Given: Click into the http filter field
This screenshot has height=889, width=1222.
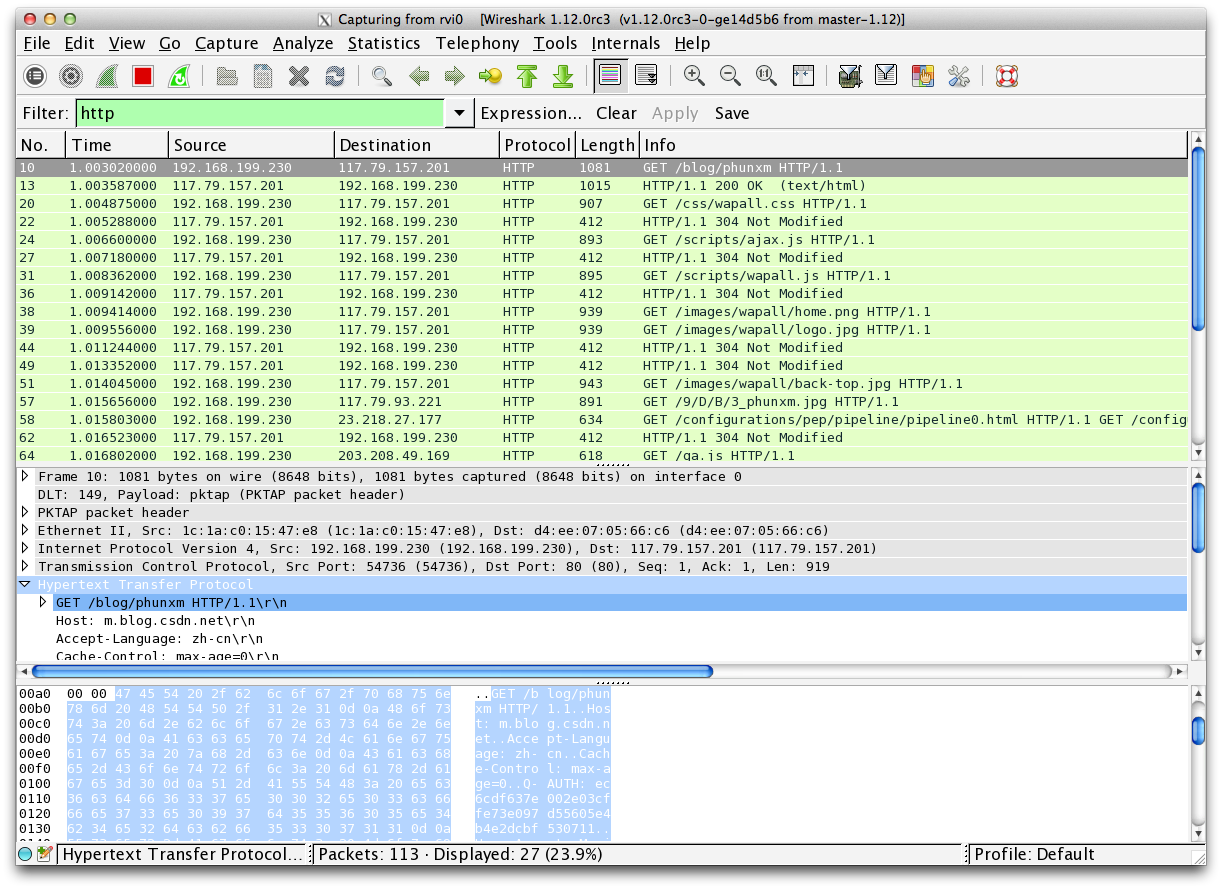Looking at the screenshot, I should point(260,113).
